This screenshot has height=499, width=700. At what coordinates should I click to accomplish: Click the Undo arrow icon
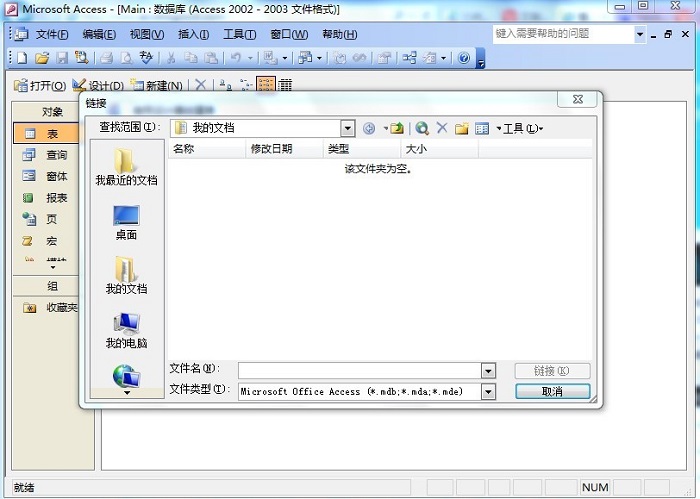click(236, 58)
